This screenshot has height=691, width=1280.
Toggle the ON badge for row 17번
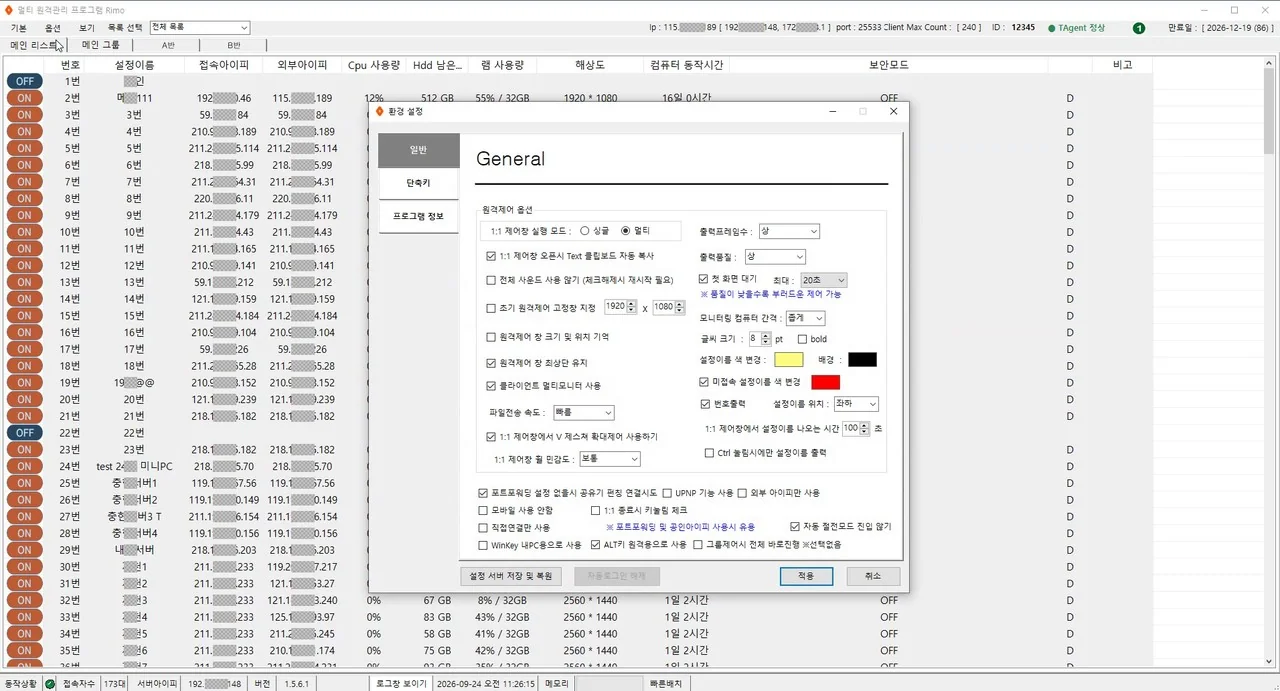(24, 349)
